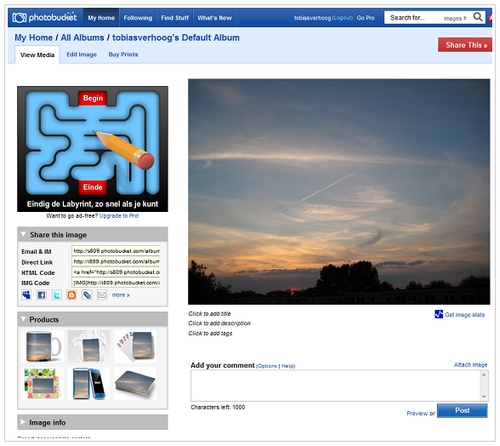Go to All Albums breadcrumb
This screenshot has height=446, width=500.
click(x=82, y=38)
